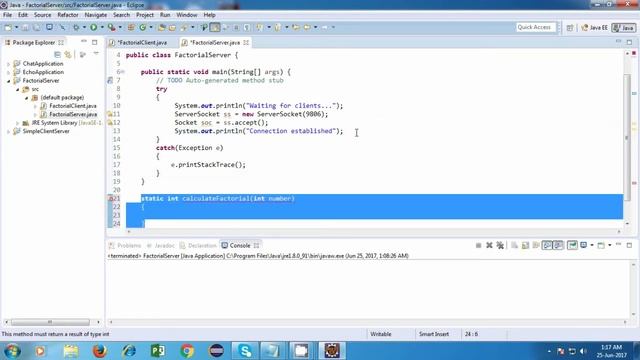This screenshot has height=360, width=640.
Task: Toggle Link with Editor in Package Explorer
Action: [x=68, y=54]
